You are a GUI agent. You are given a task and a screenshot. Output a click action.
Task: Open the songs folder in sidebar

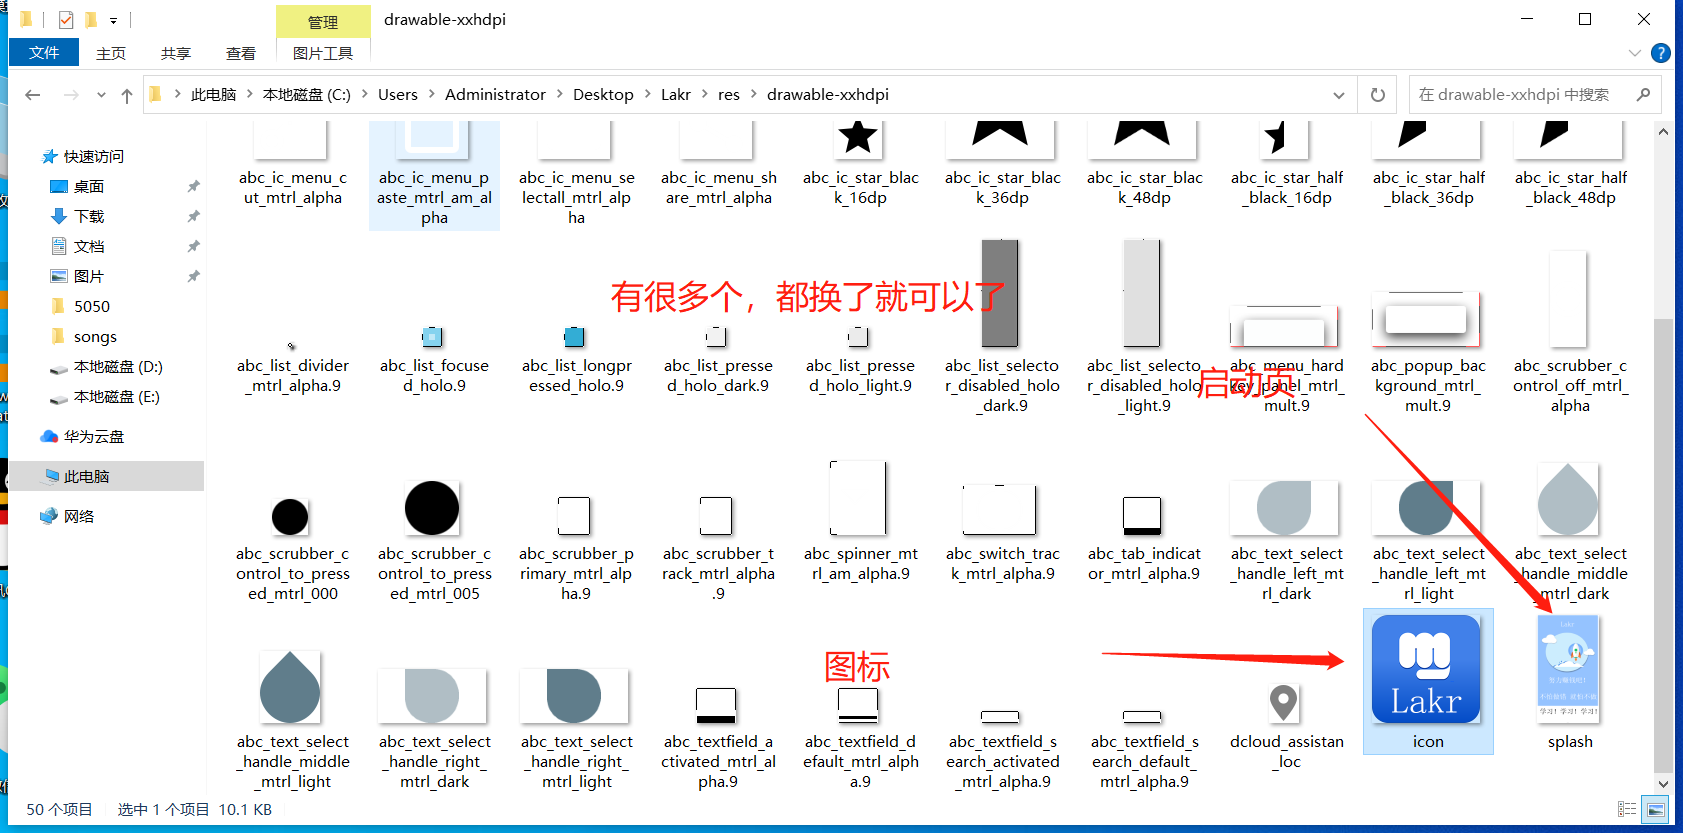(x=95, y=337)
